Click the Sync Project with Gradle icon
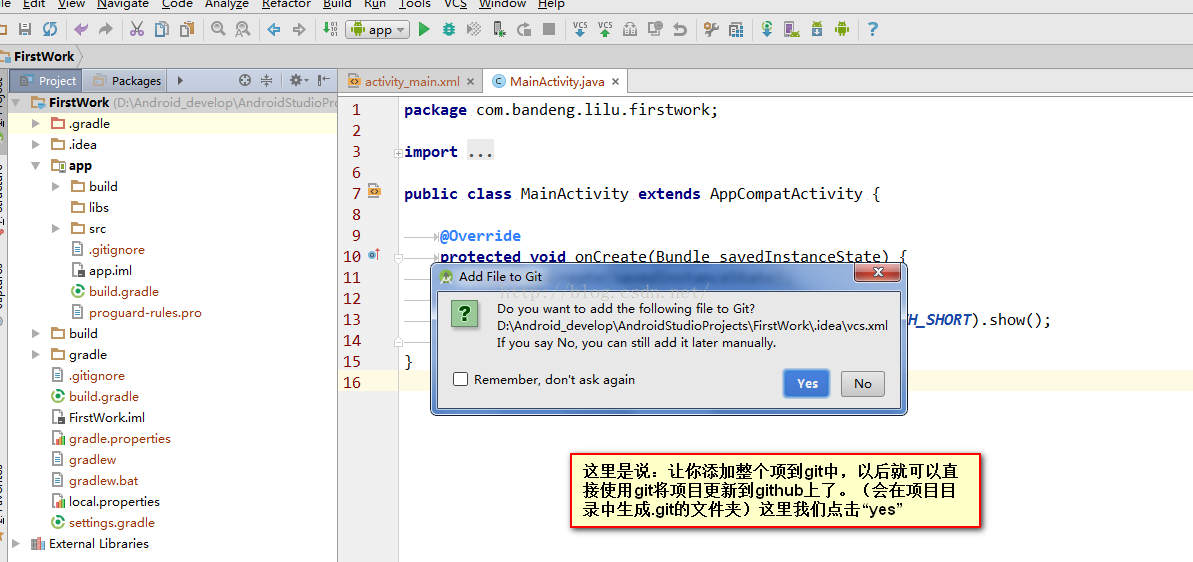This screenshot has height=562, width=1193. pos(767,30)
